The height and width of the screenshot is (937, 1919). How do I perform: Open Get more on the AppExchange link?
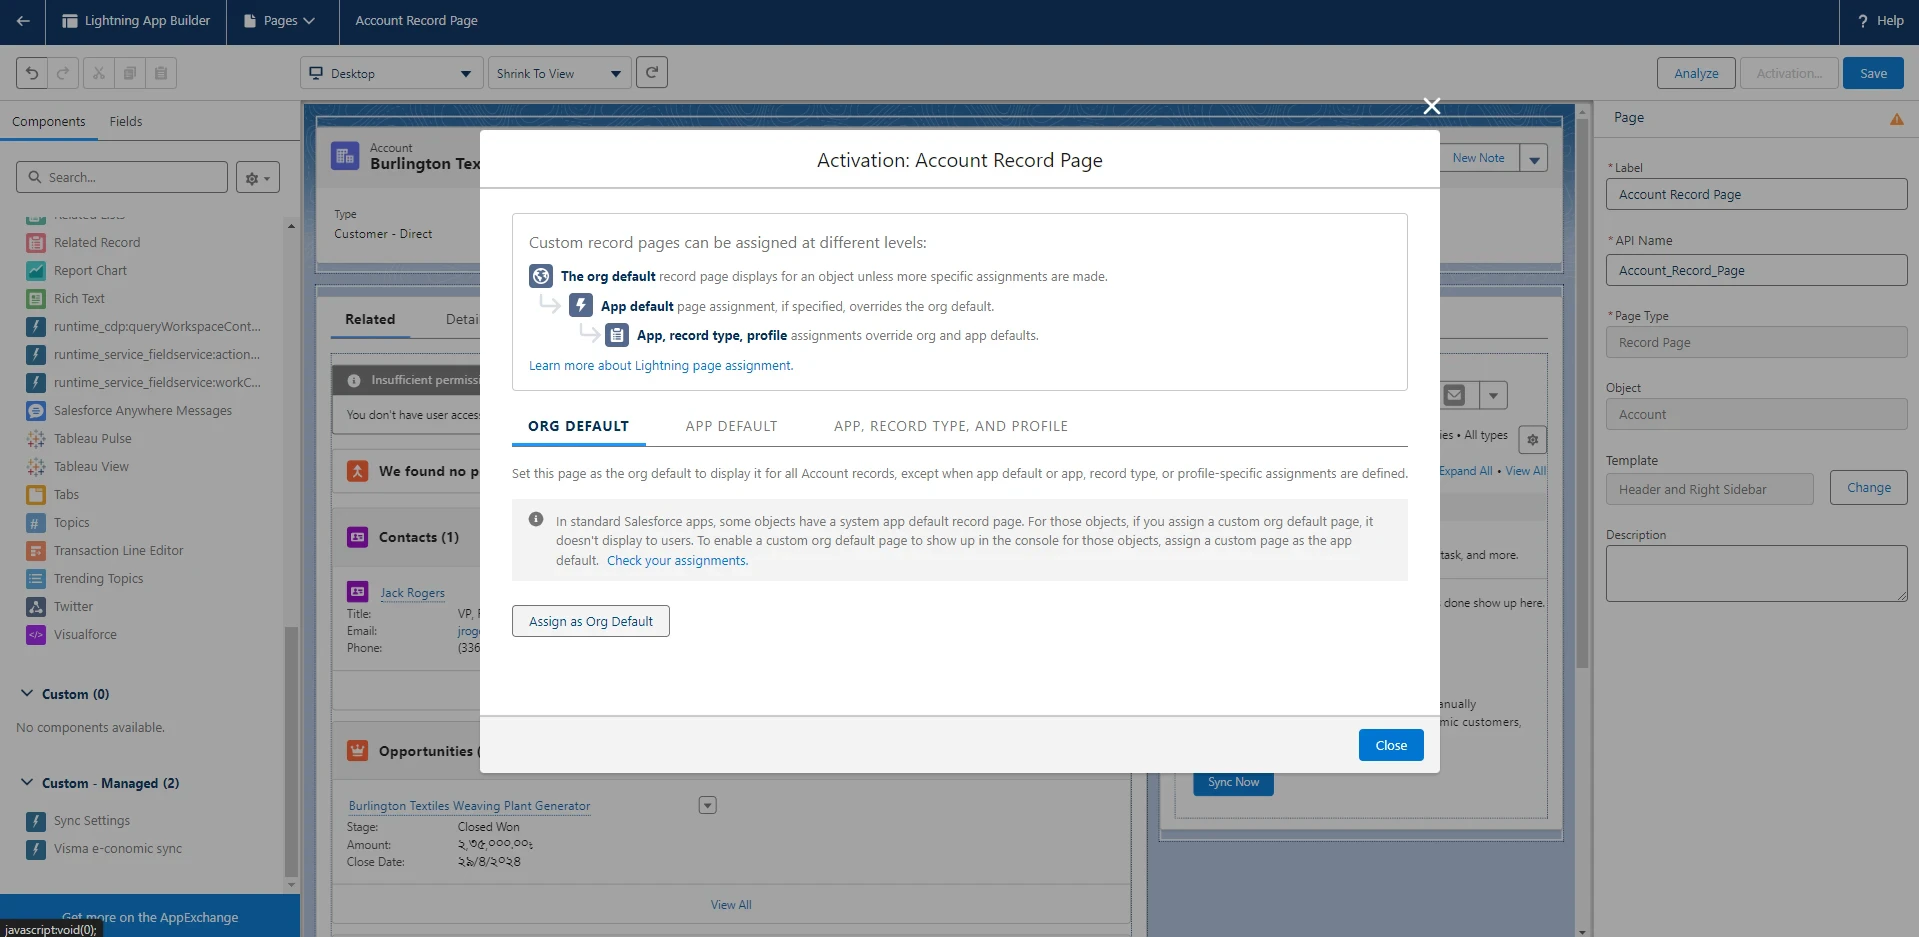tap(150, 917)
